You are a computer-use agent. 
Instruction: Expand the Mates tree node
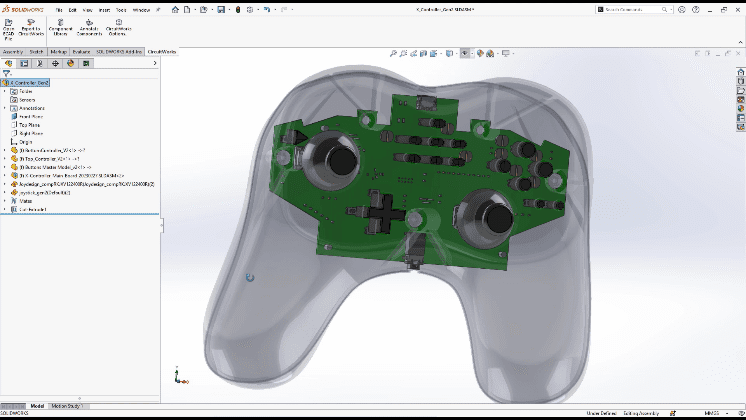coord(5,201)
